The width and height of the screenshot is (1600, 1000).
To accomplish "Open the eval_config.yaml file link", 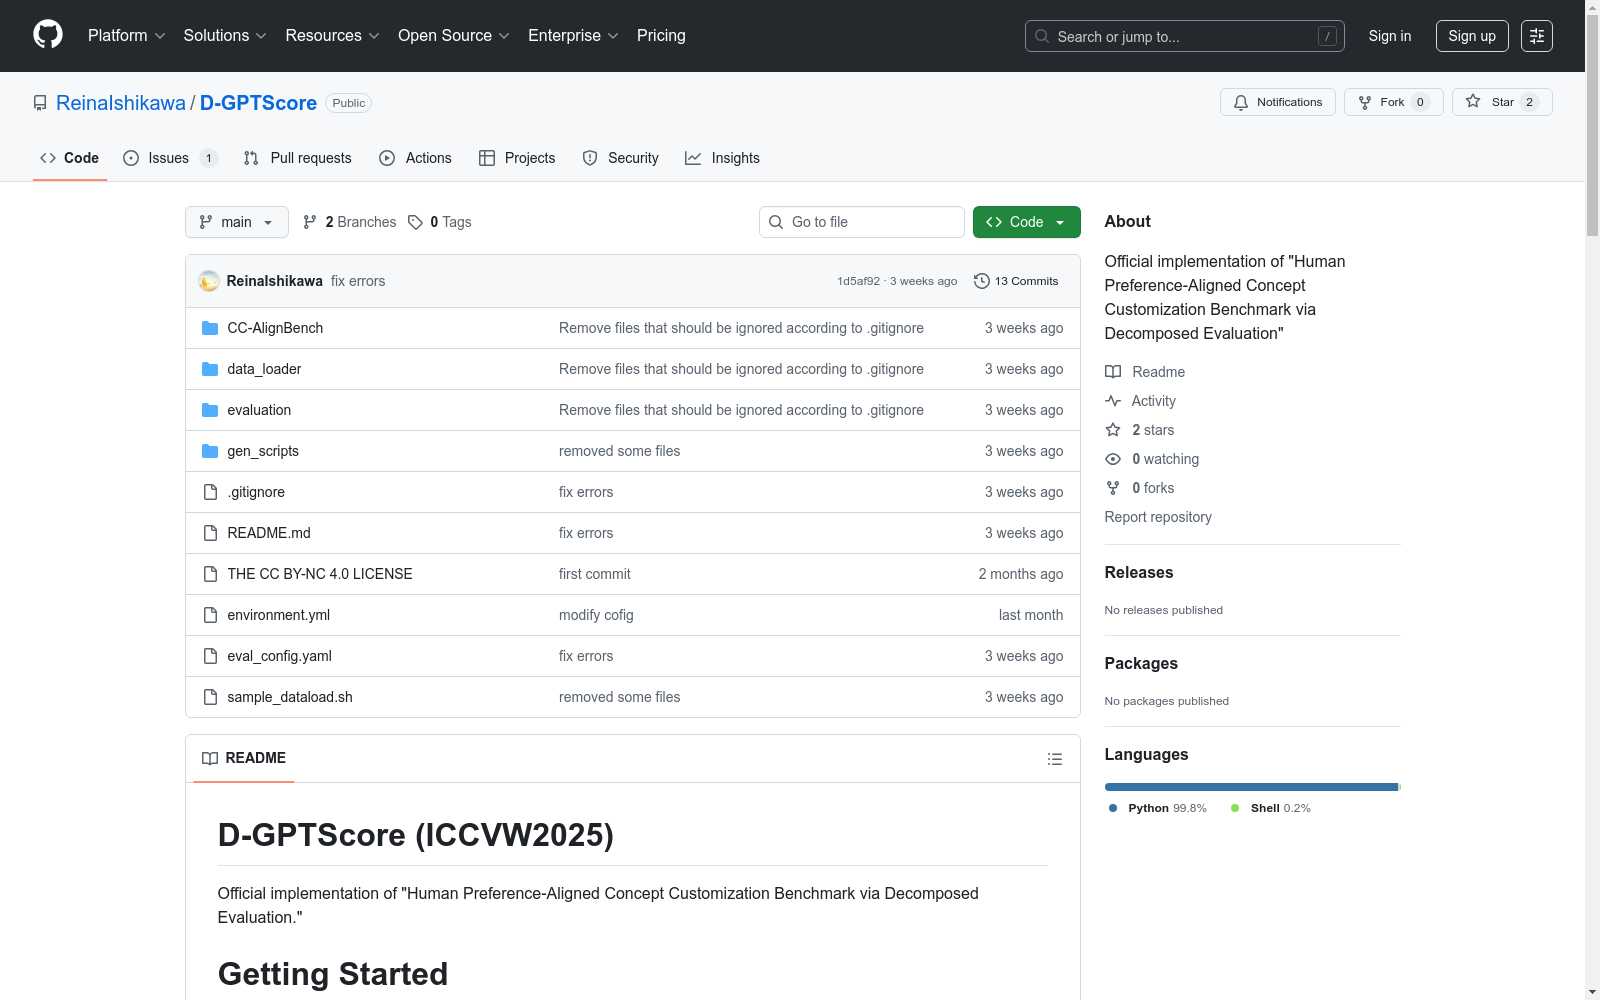I will pyautogui.click(x=279, y=656).
